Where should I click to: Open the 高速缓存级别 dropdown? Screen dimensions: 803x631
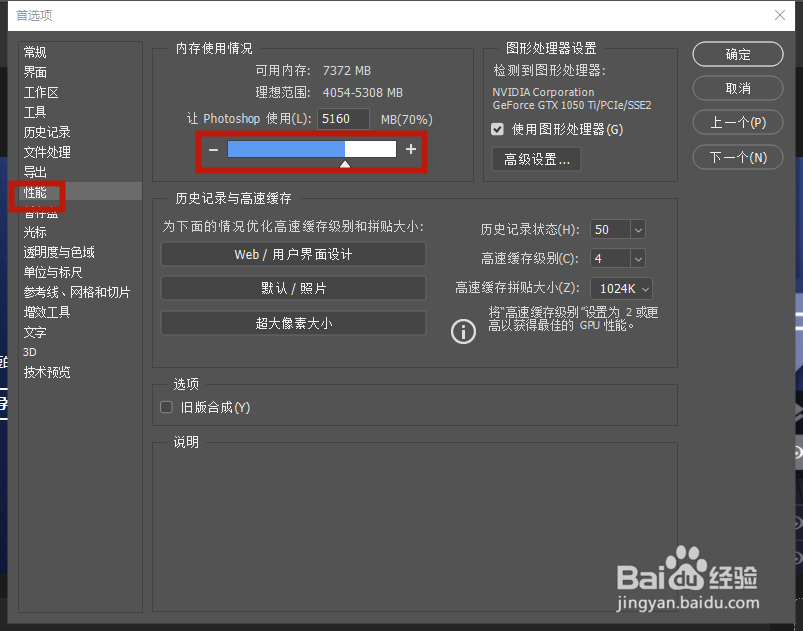[638, 258]
